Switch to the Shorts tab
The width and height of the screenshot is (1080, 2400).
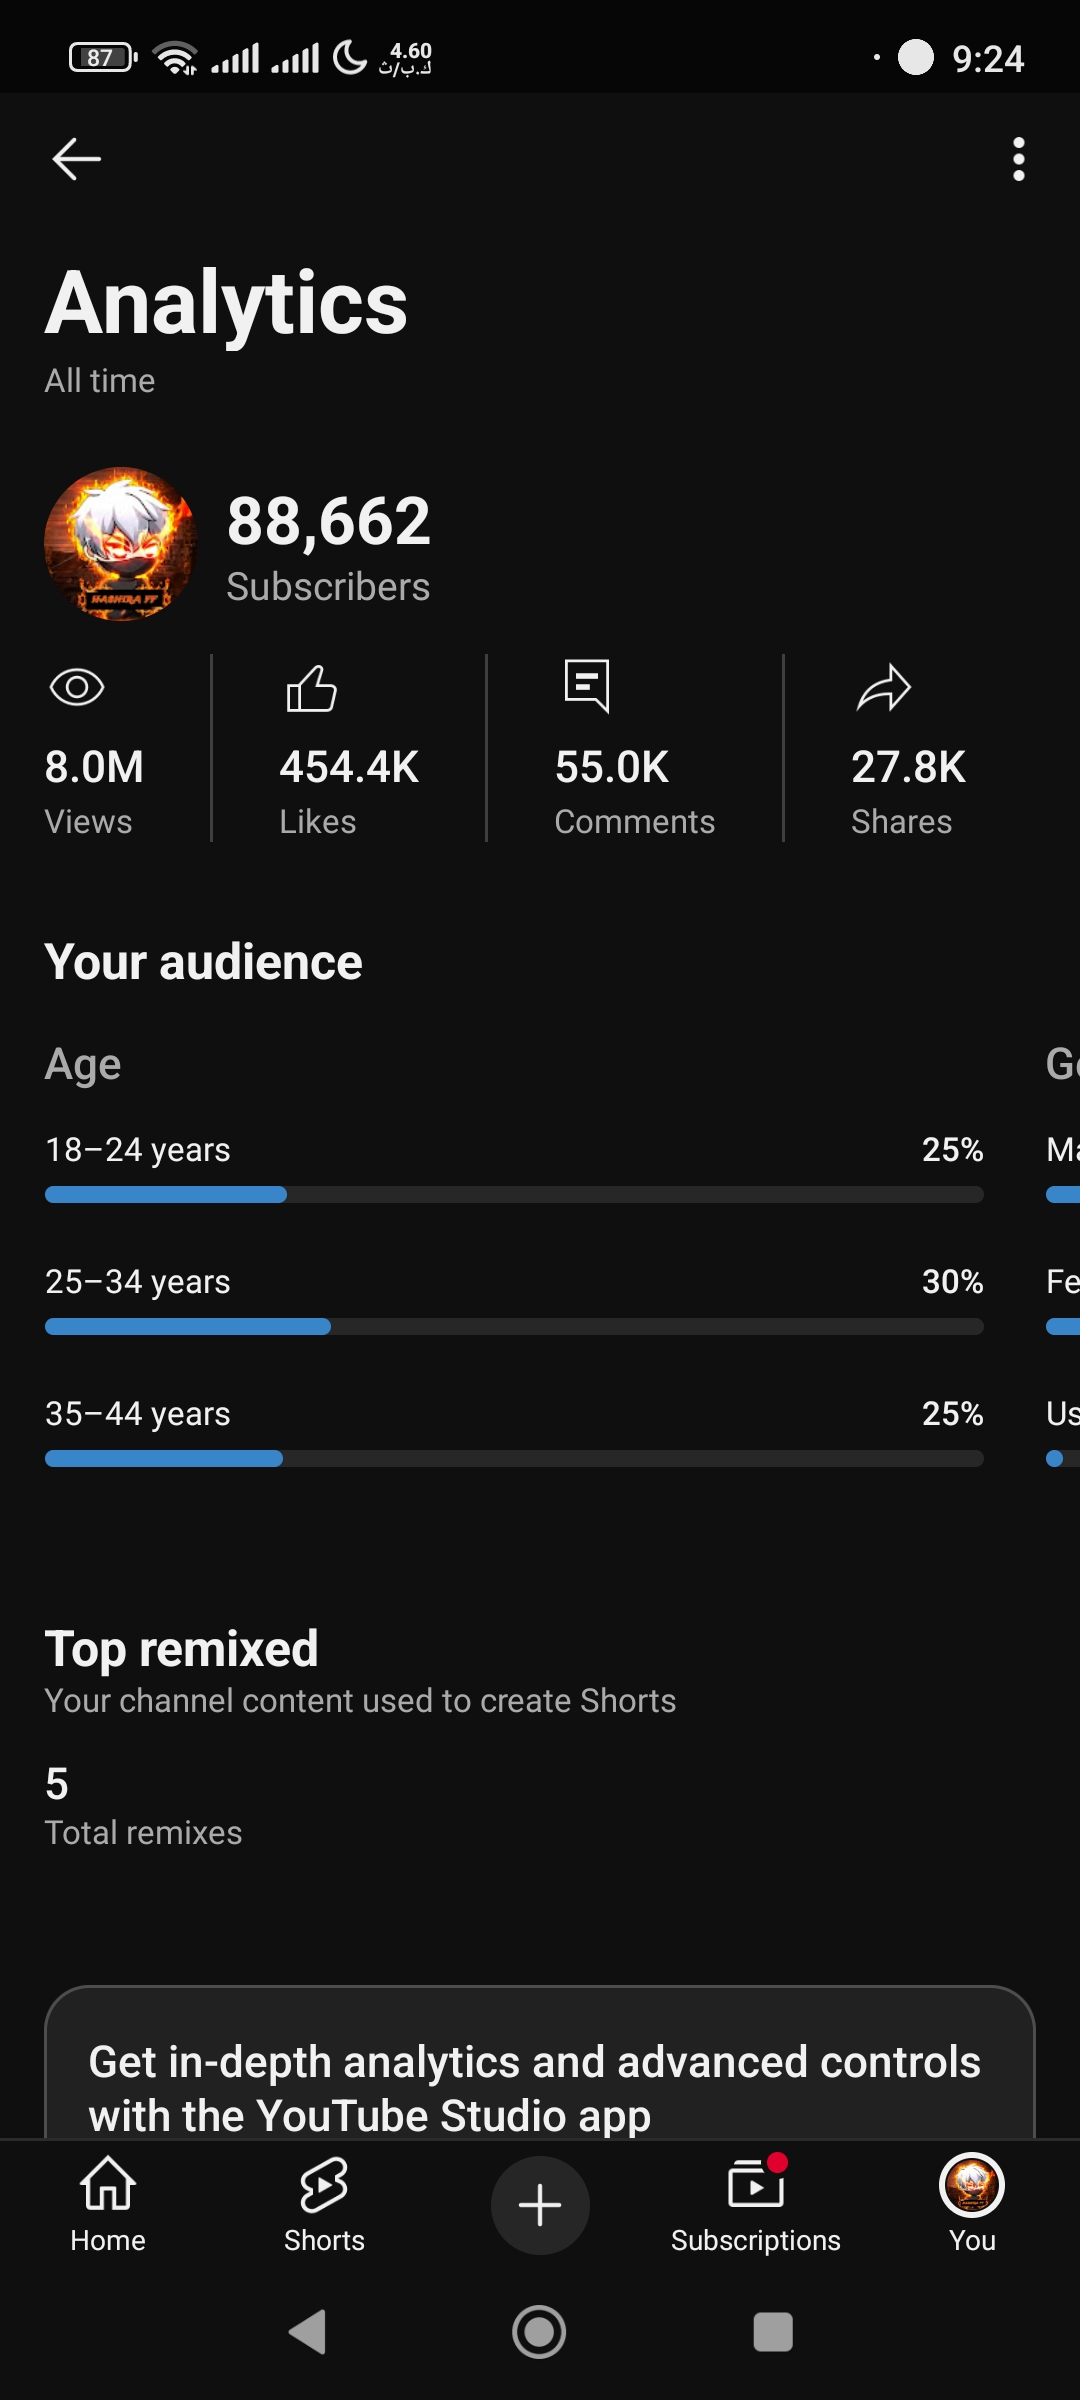324,2204
